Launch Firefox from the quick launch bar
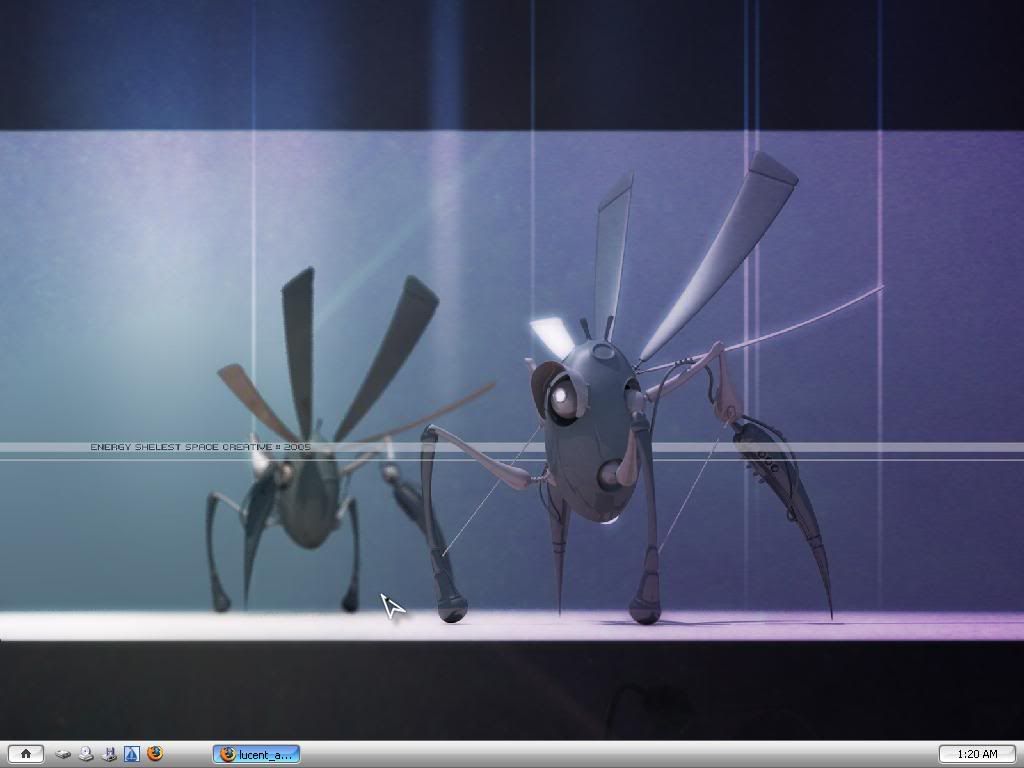This screenshot has width=1024, height=768. pyautogui.click(x=155, y=754)
